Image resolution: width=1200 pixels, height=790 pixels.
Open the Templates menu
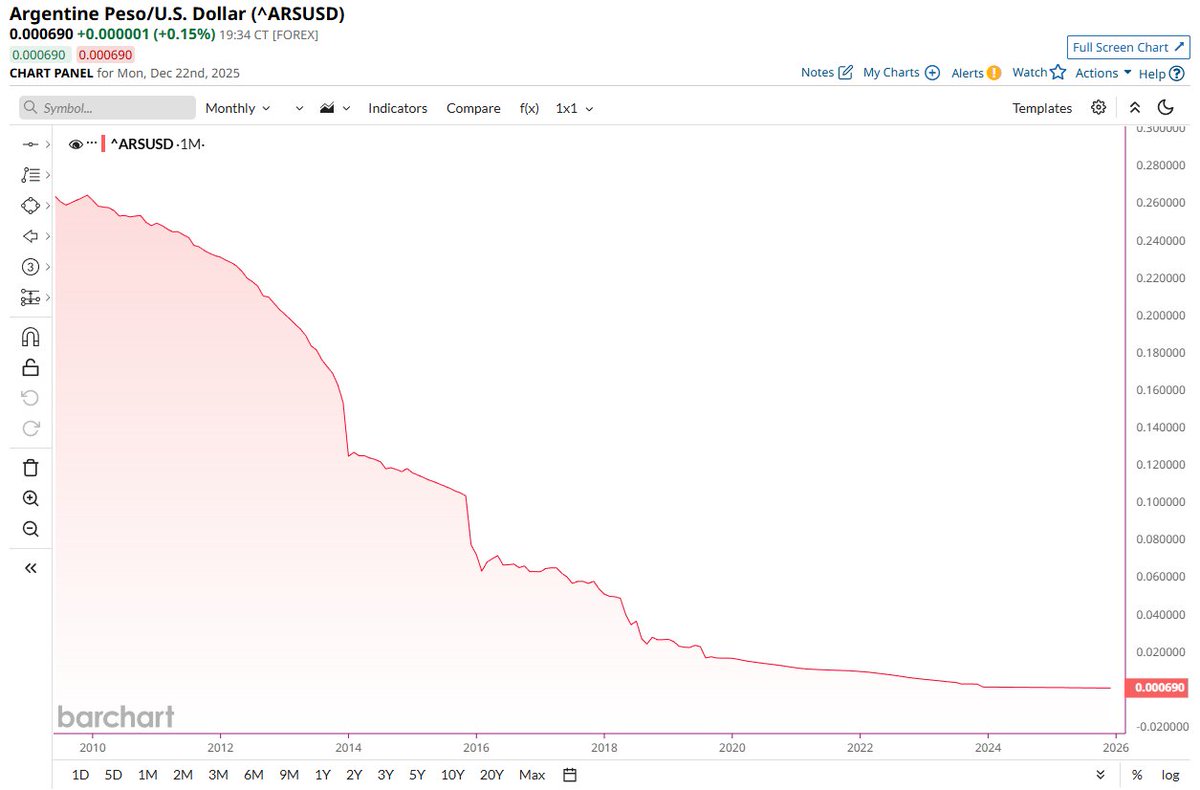point(1042,108)
